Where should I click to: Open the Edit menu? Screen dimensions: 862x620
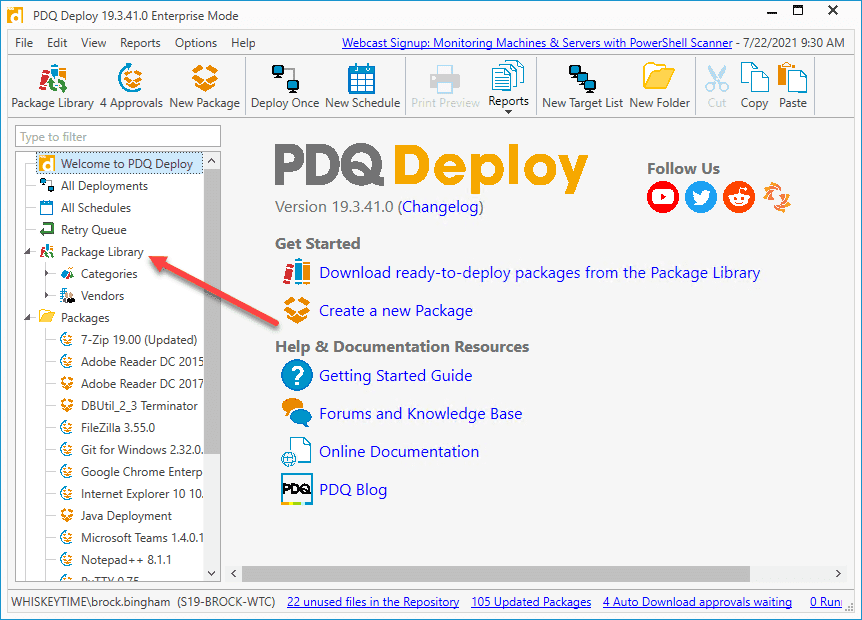coord(57,43)
